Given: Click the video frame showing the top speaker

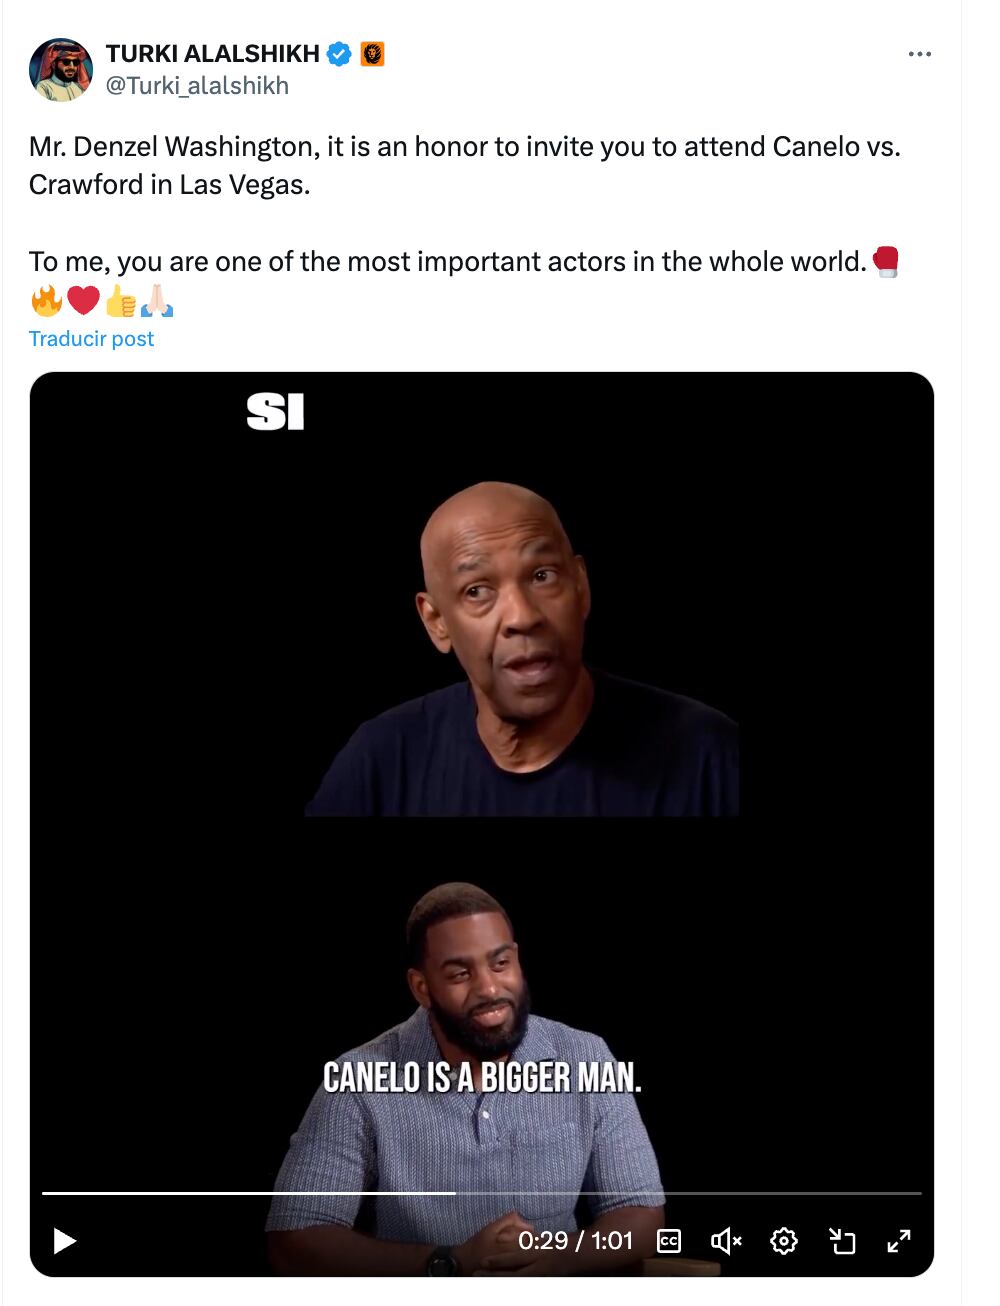Looking at the screenshot, I should [522, 648].
